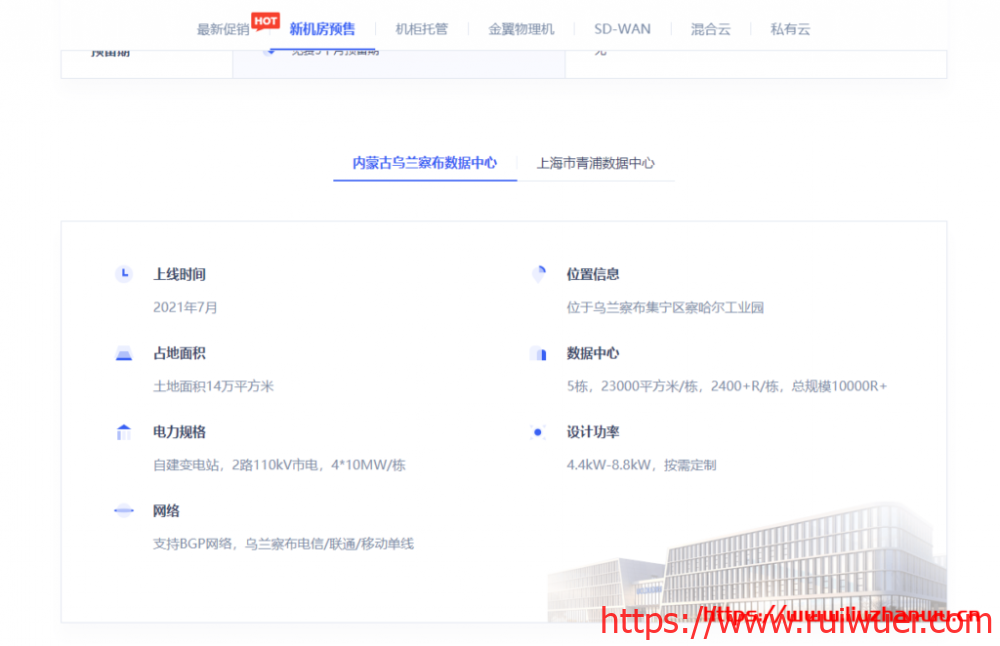Click the network icon beside 网络
Image resolution: width=1000 pixels, height=646 pixels.
click(123, 511)
